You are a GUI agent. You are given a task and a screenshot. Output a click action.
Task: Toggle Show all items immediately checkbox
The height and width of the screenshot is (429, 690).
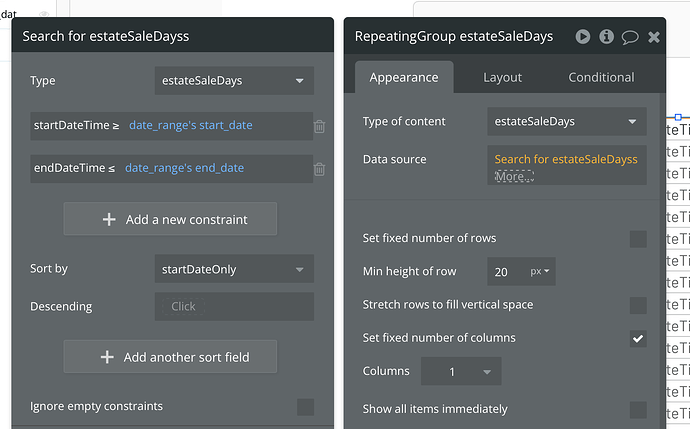pos(638,409)
